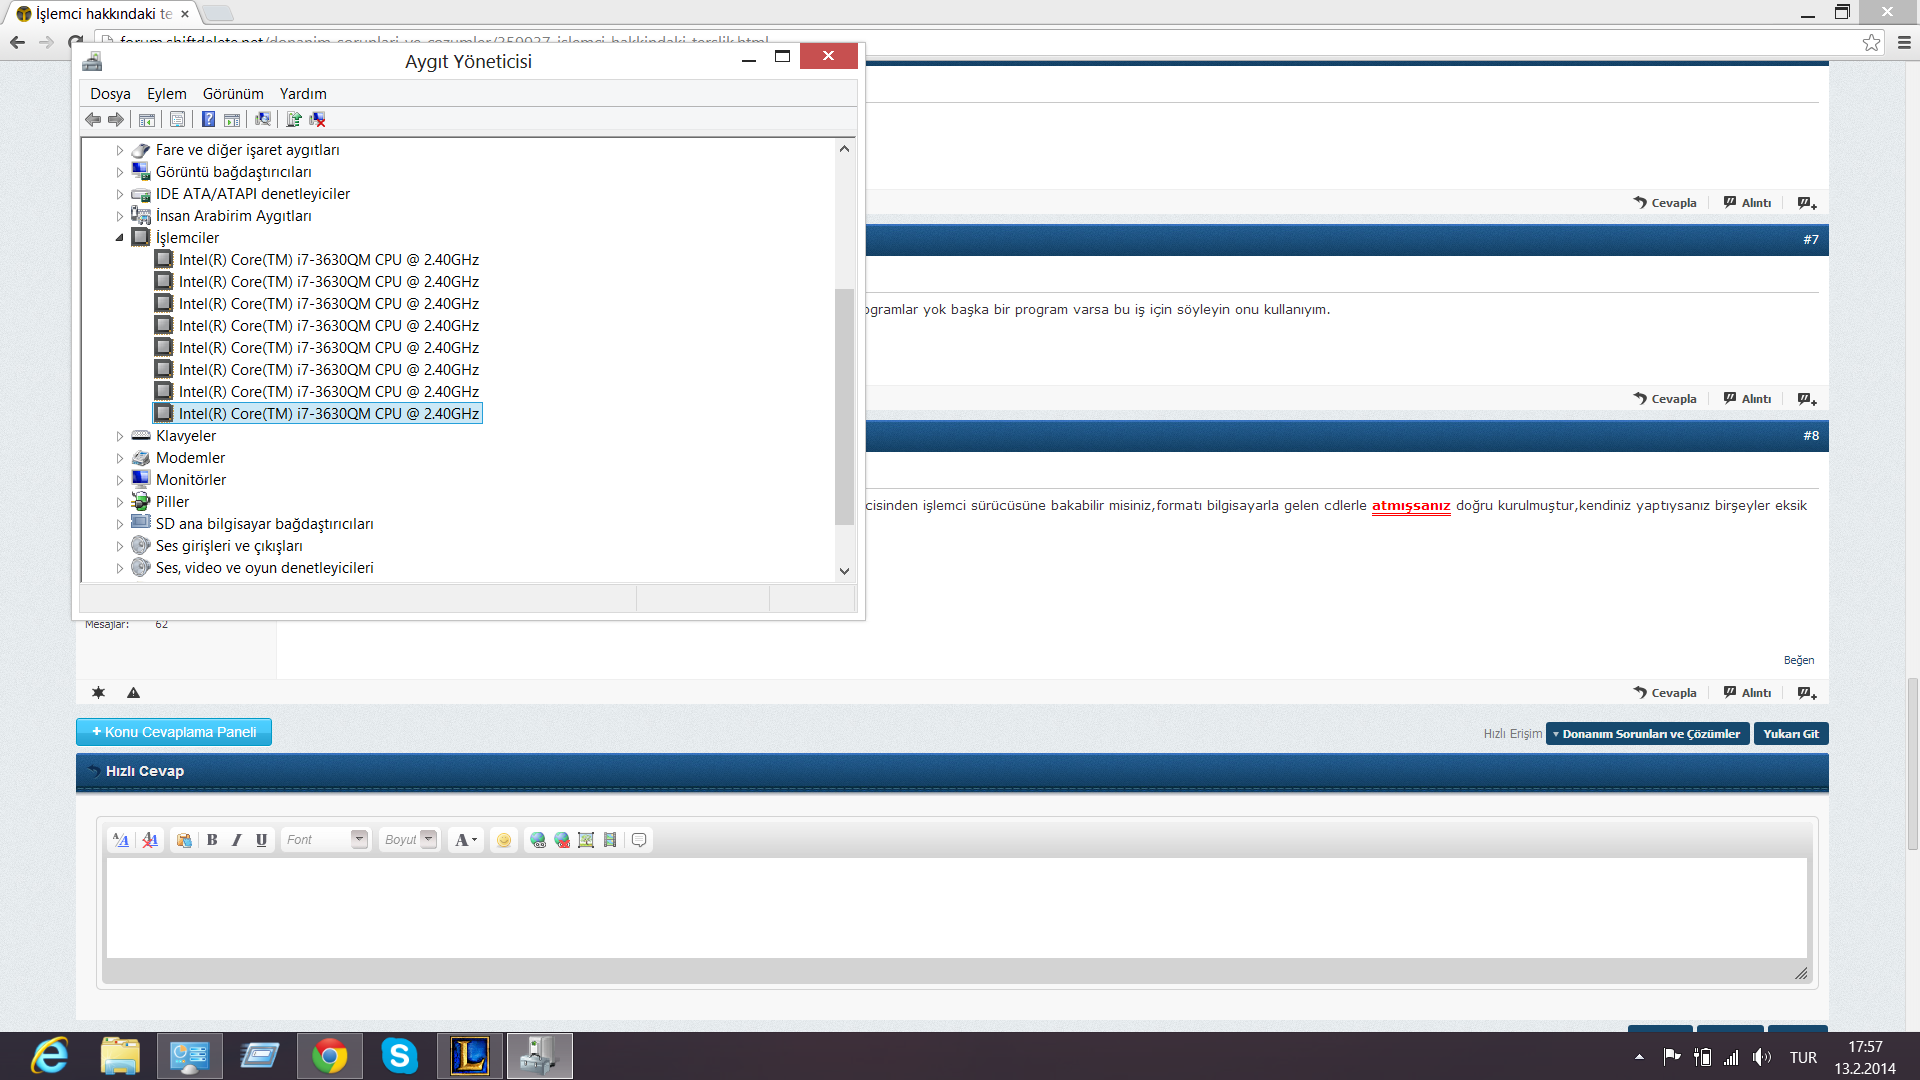
Task: Toggle italic formatting in quick reply
Action: tap(237, 840)
